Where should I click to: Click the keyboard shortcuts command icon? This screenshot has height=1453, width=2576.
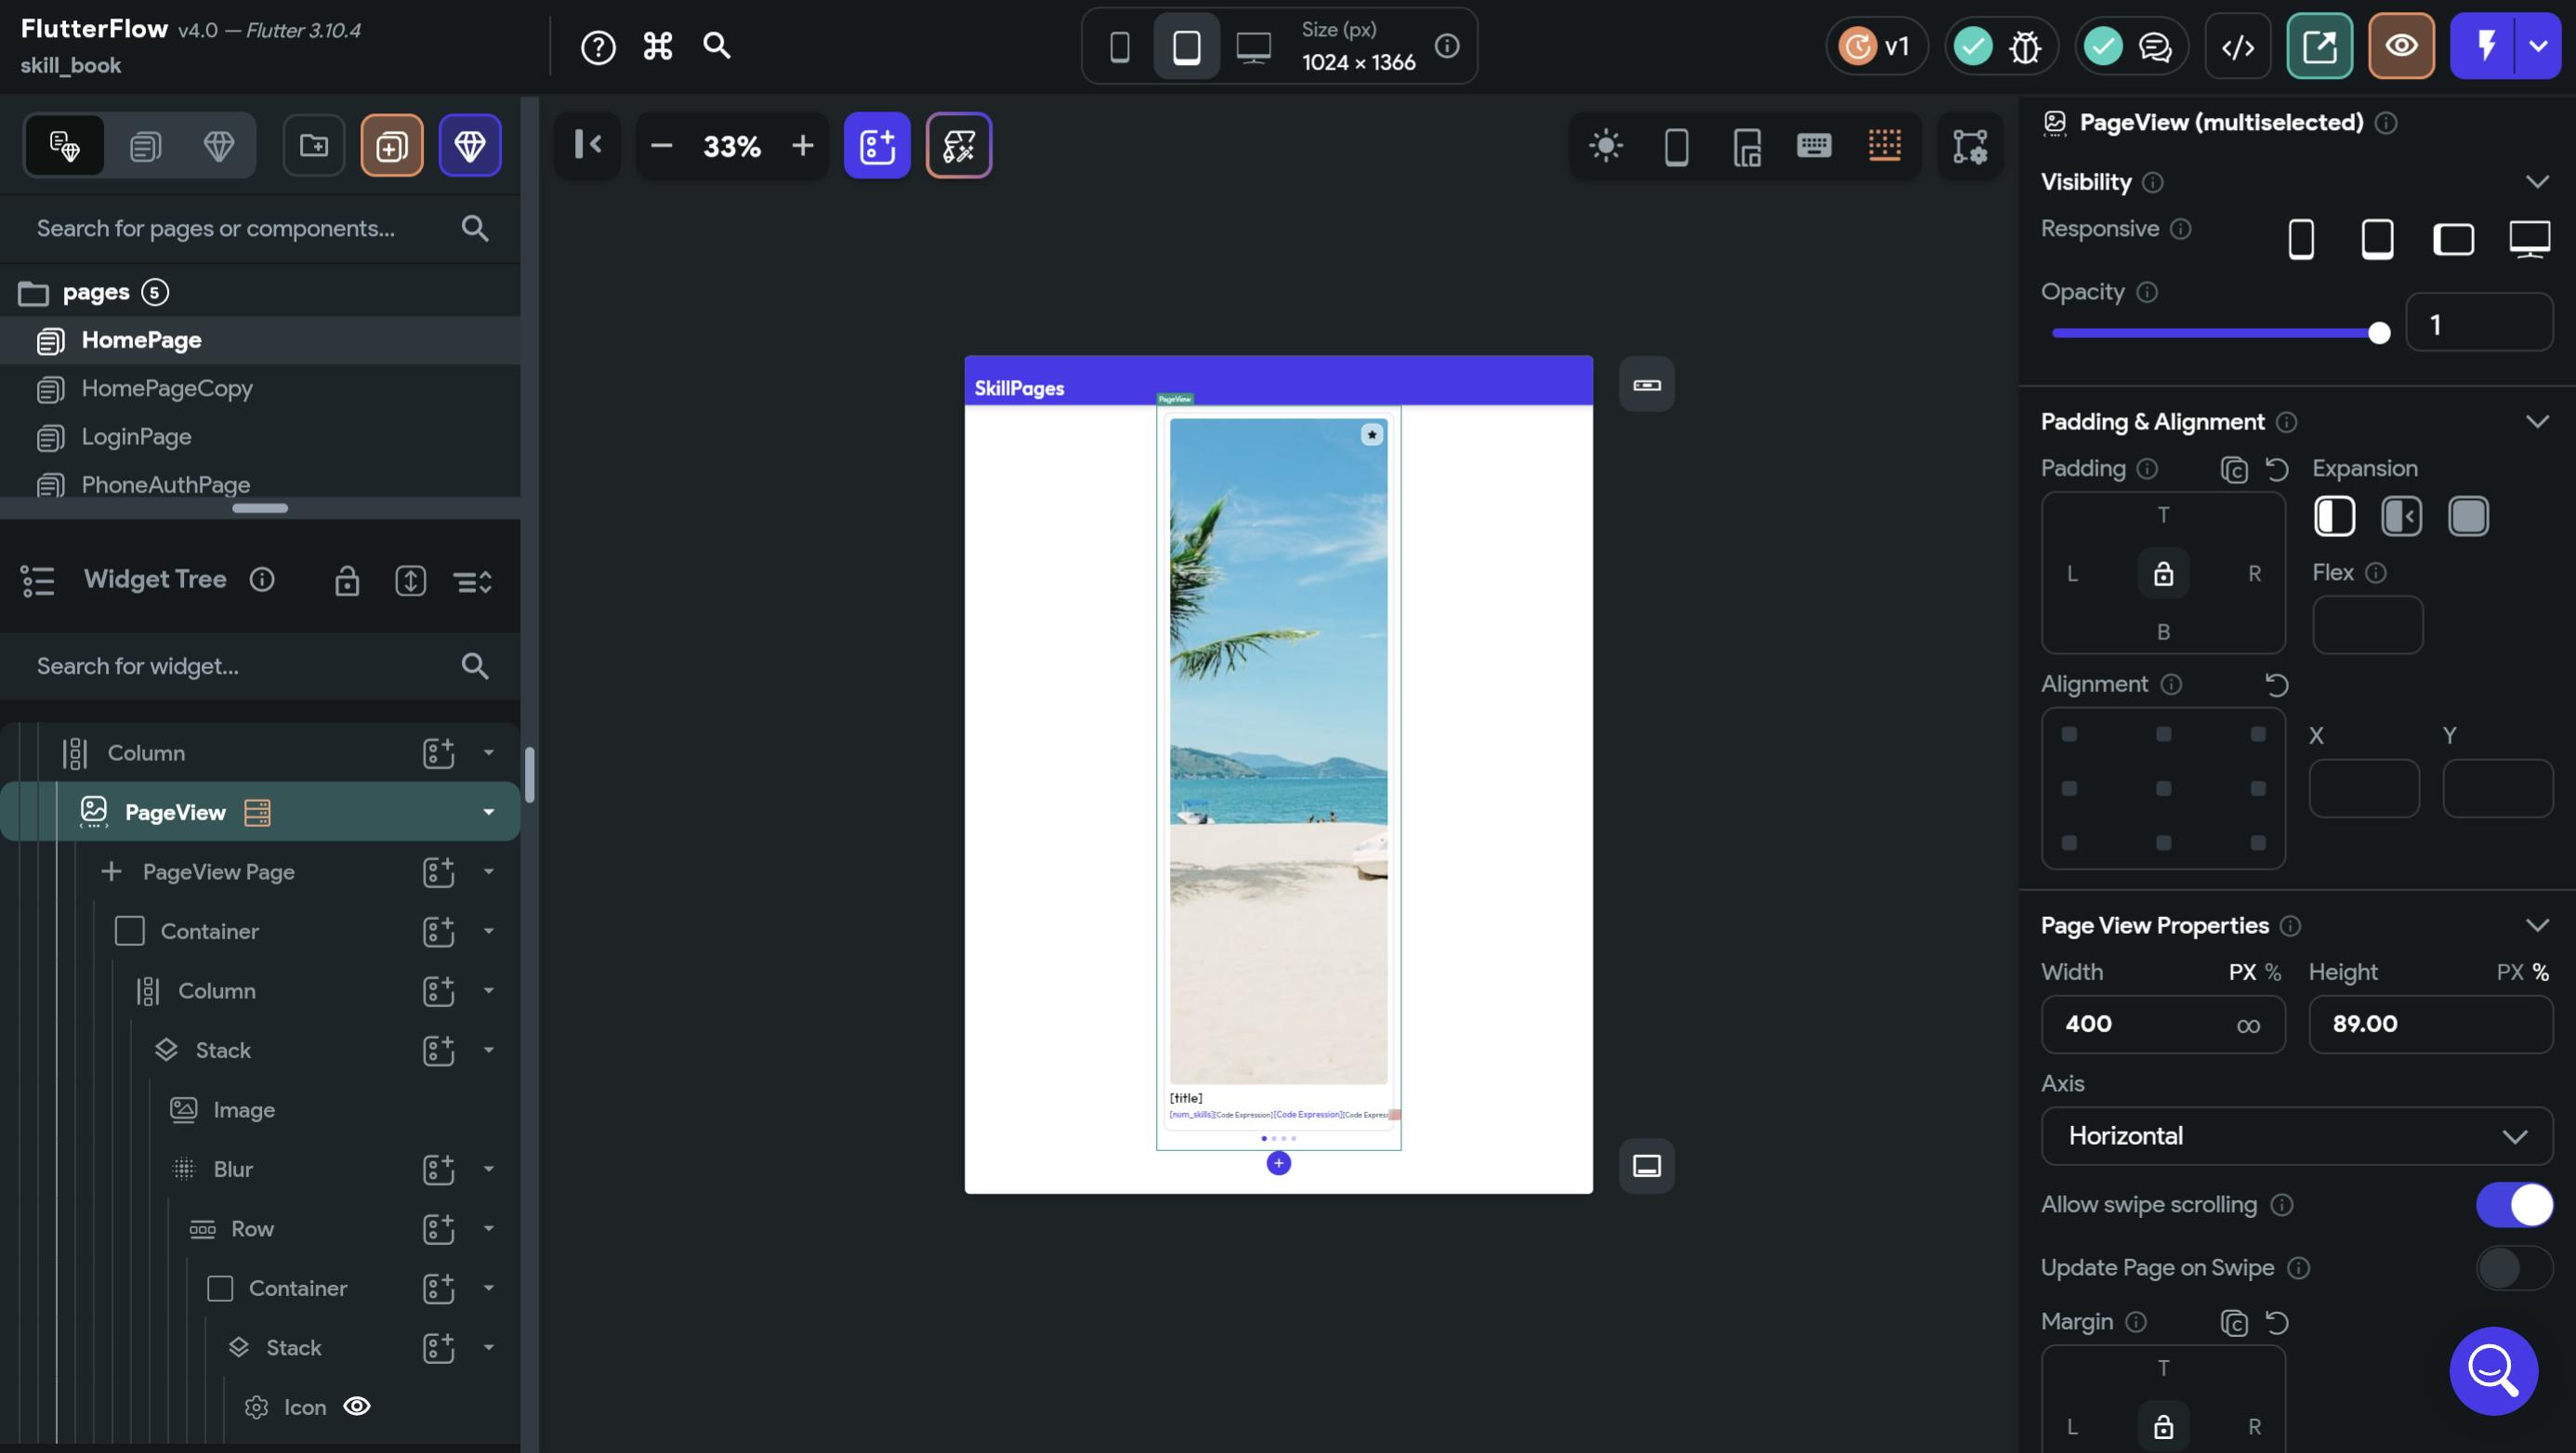(657, 46)
